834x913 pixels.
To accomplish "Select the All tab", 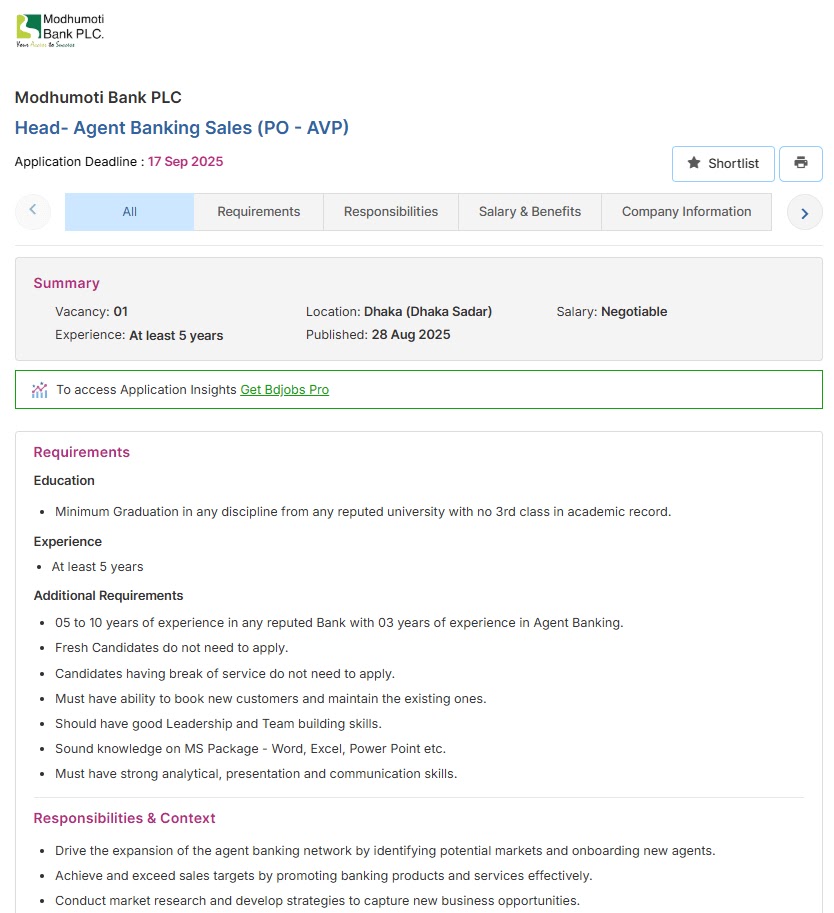I will click(x=129, y=212).
